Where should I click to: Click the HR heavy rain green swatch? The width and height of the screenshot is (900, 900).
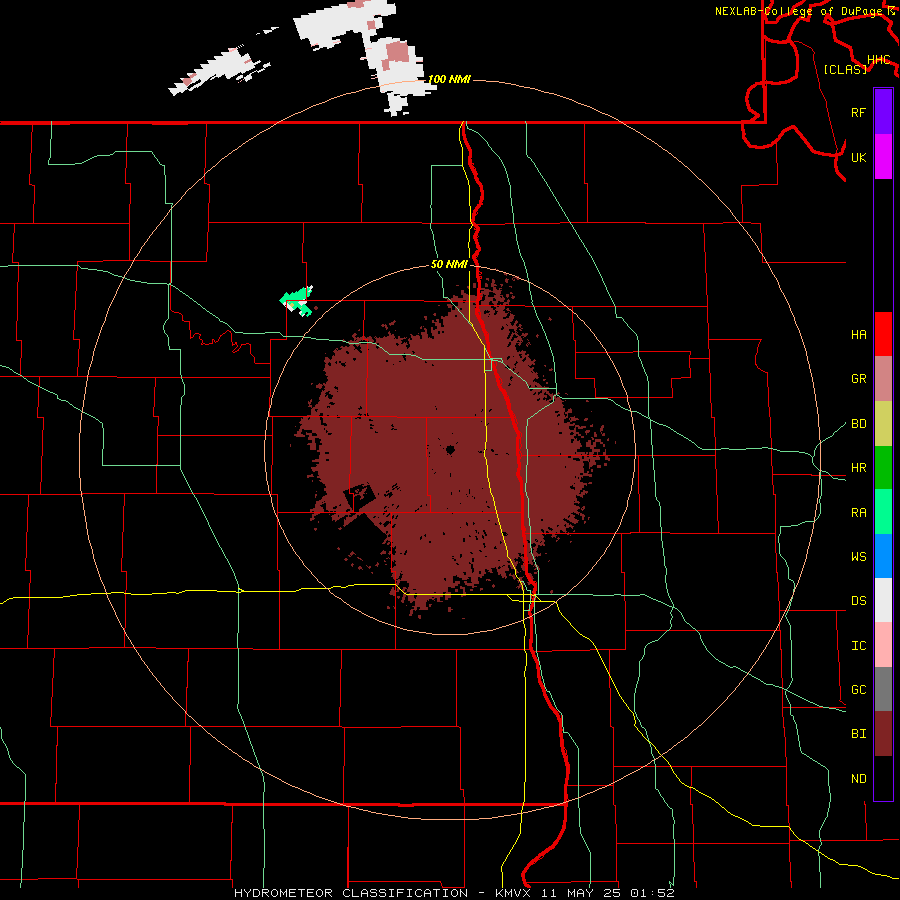point(883,467)
